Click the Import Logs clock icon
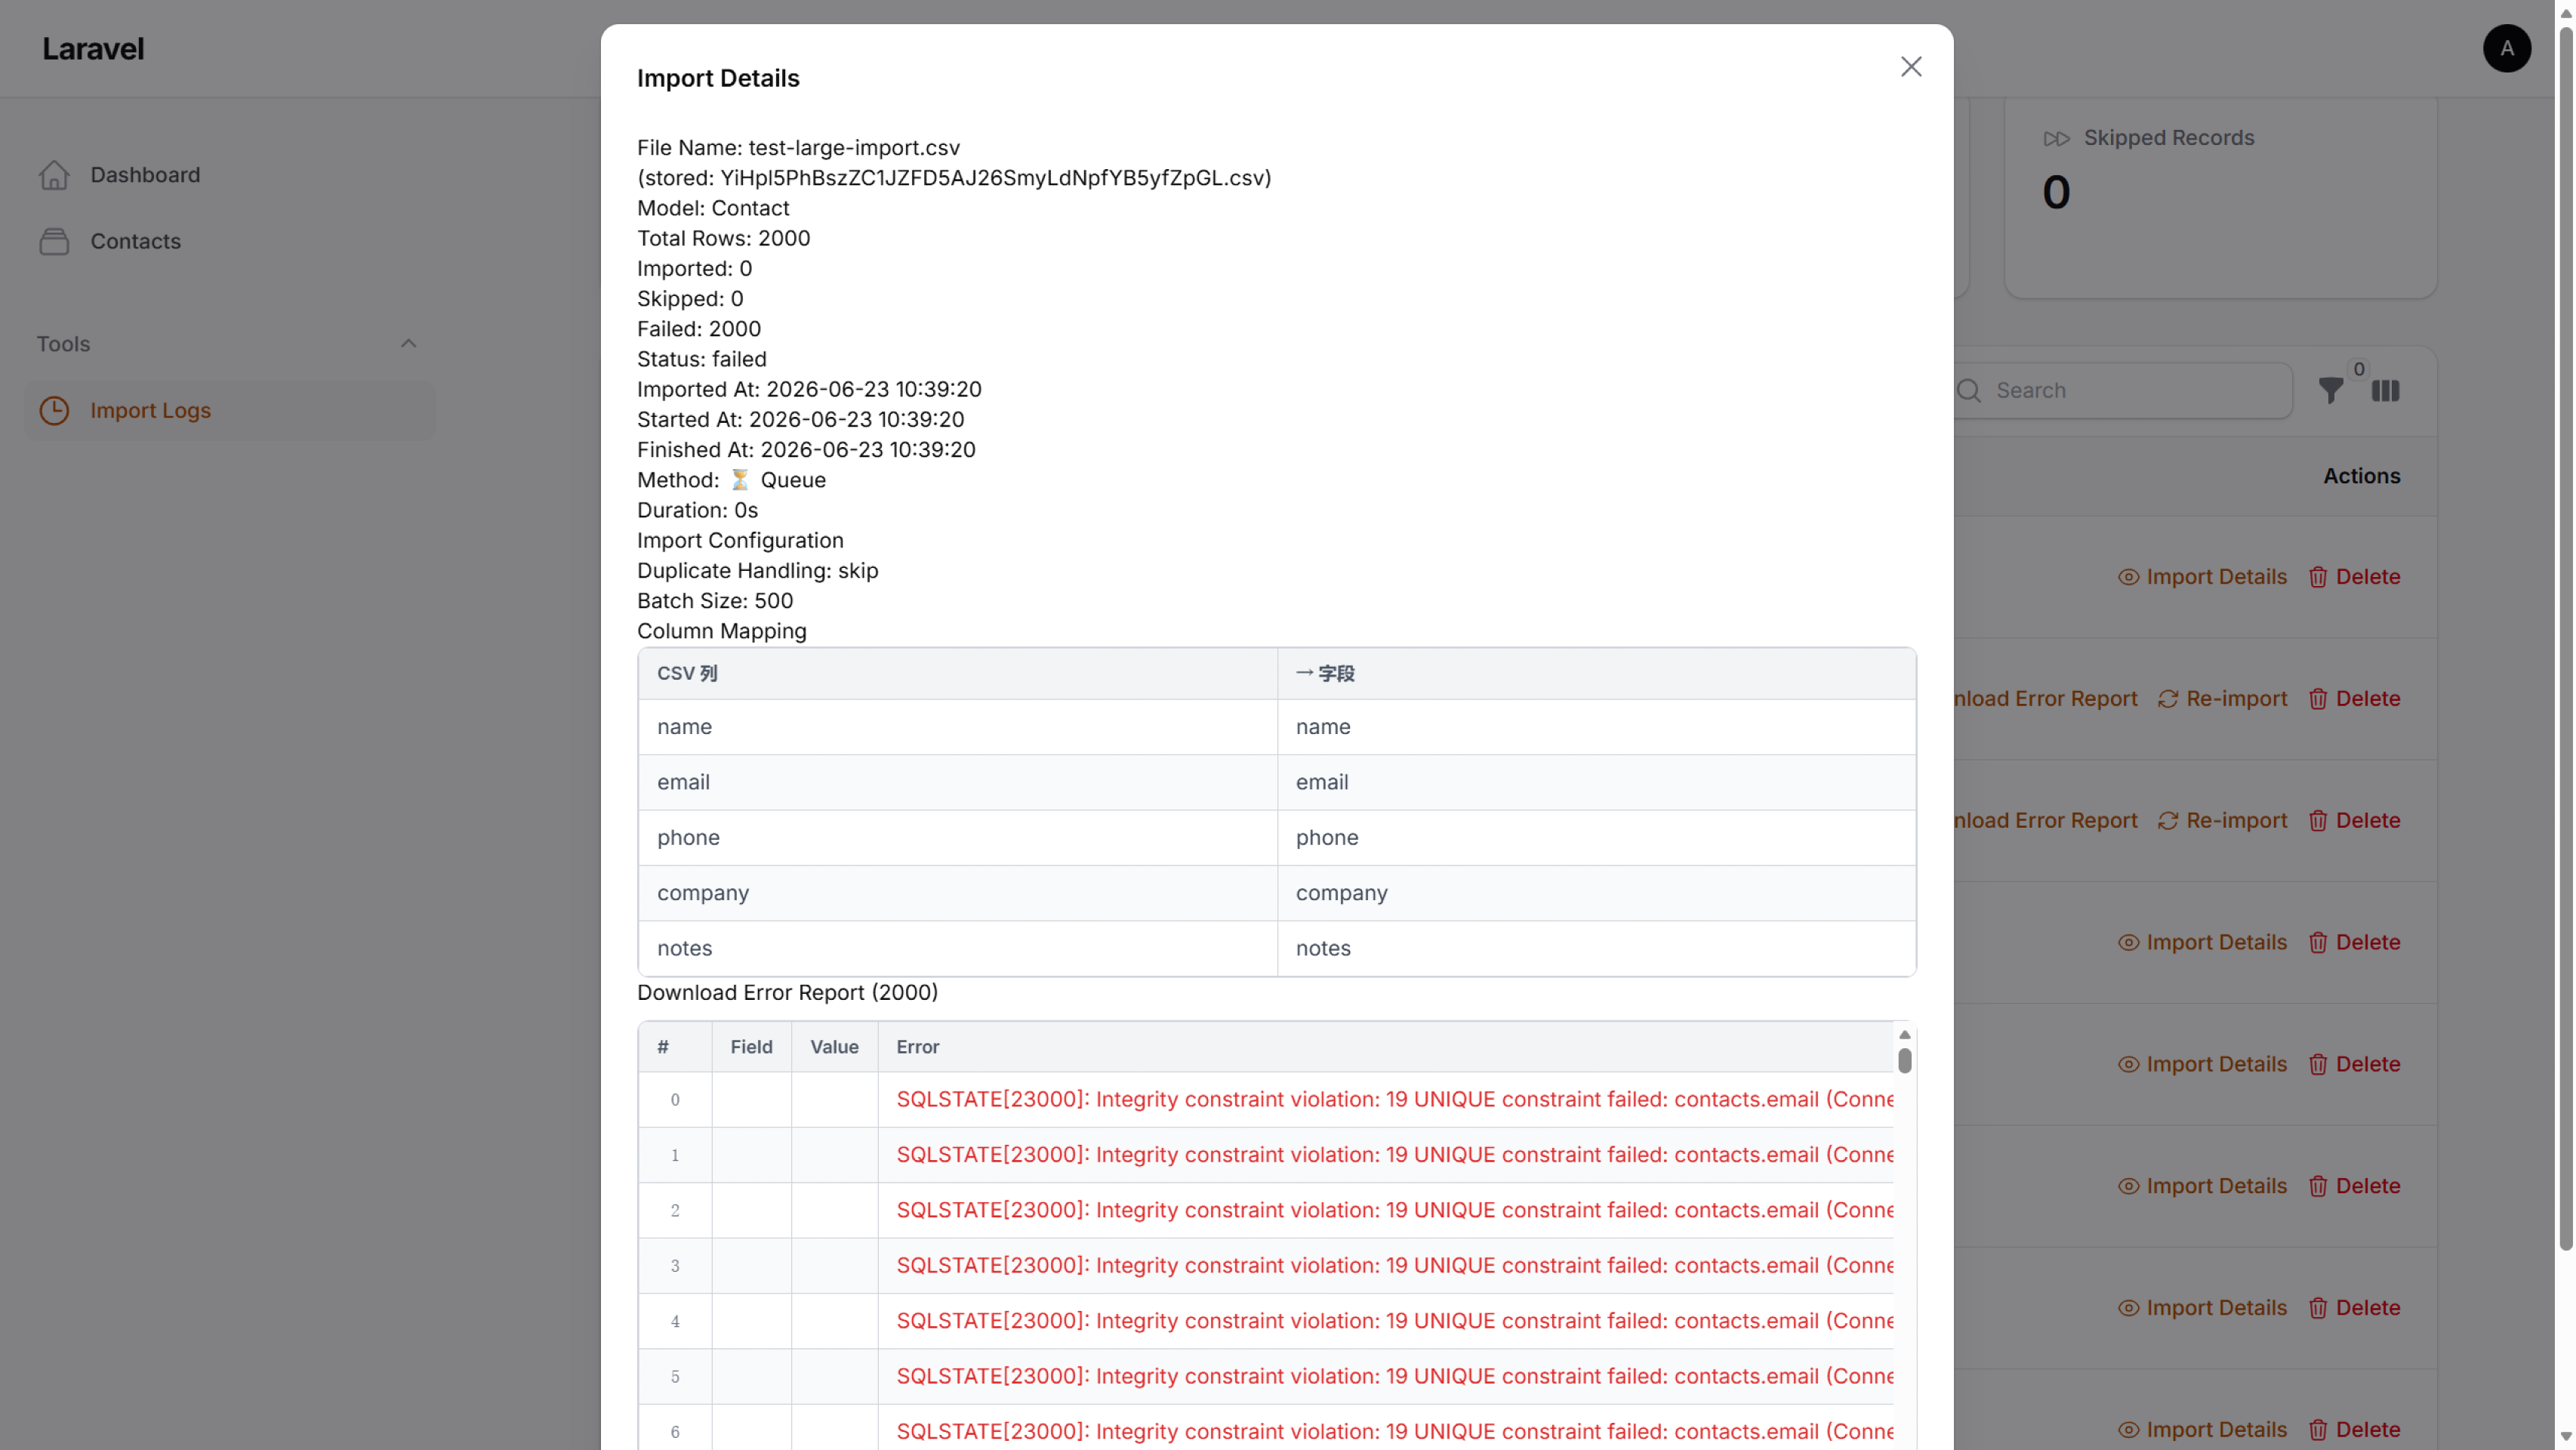Screen dimensions: 2576x1450 (x=54, y=410)
